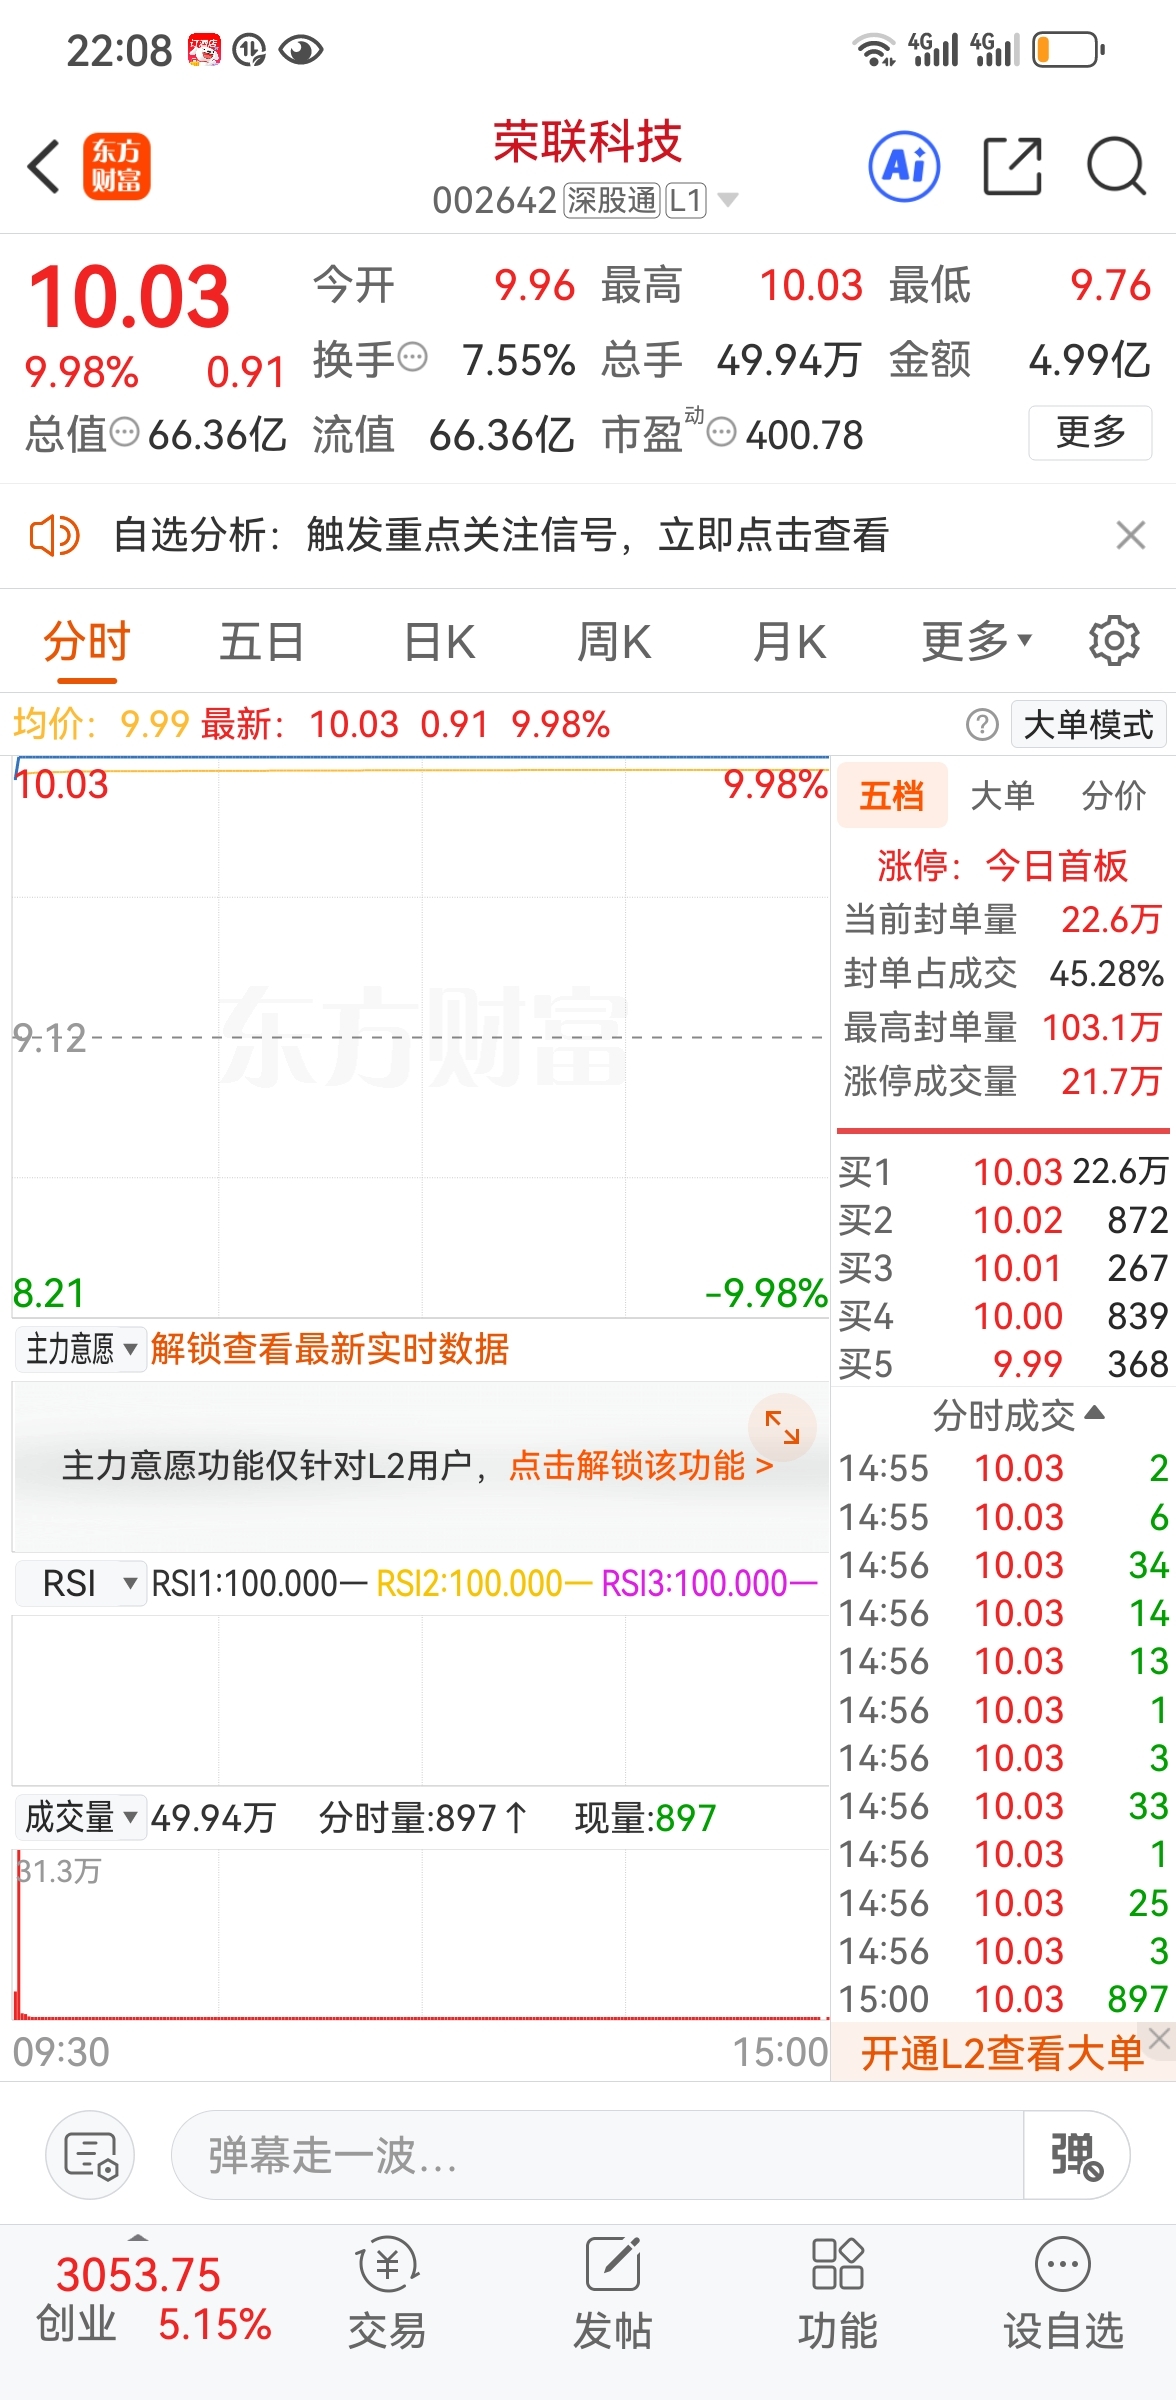Tap the battery icon in status bar
Image resolution: width=1176 pixels, height=2400 pixels.
[1068, 50]
